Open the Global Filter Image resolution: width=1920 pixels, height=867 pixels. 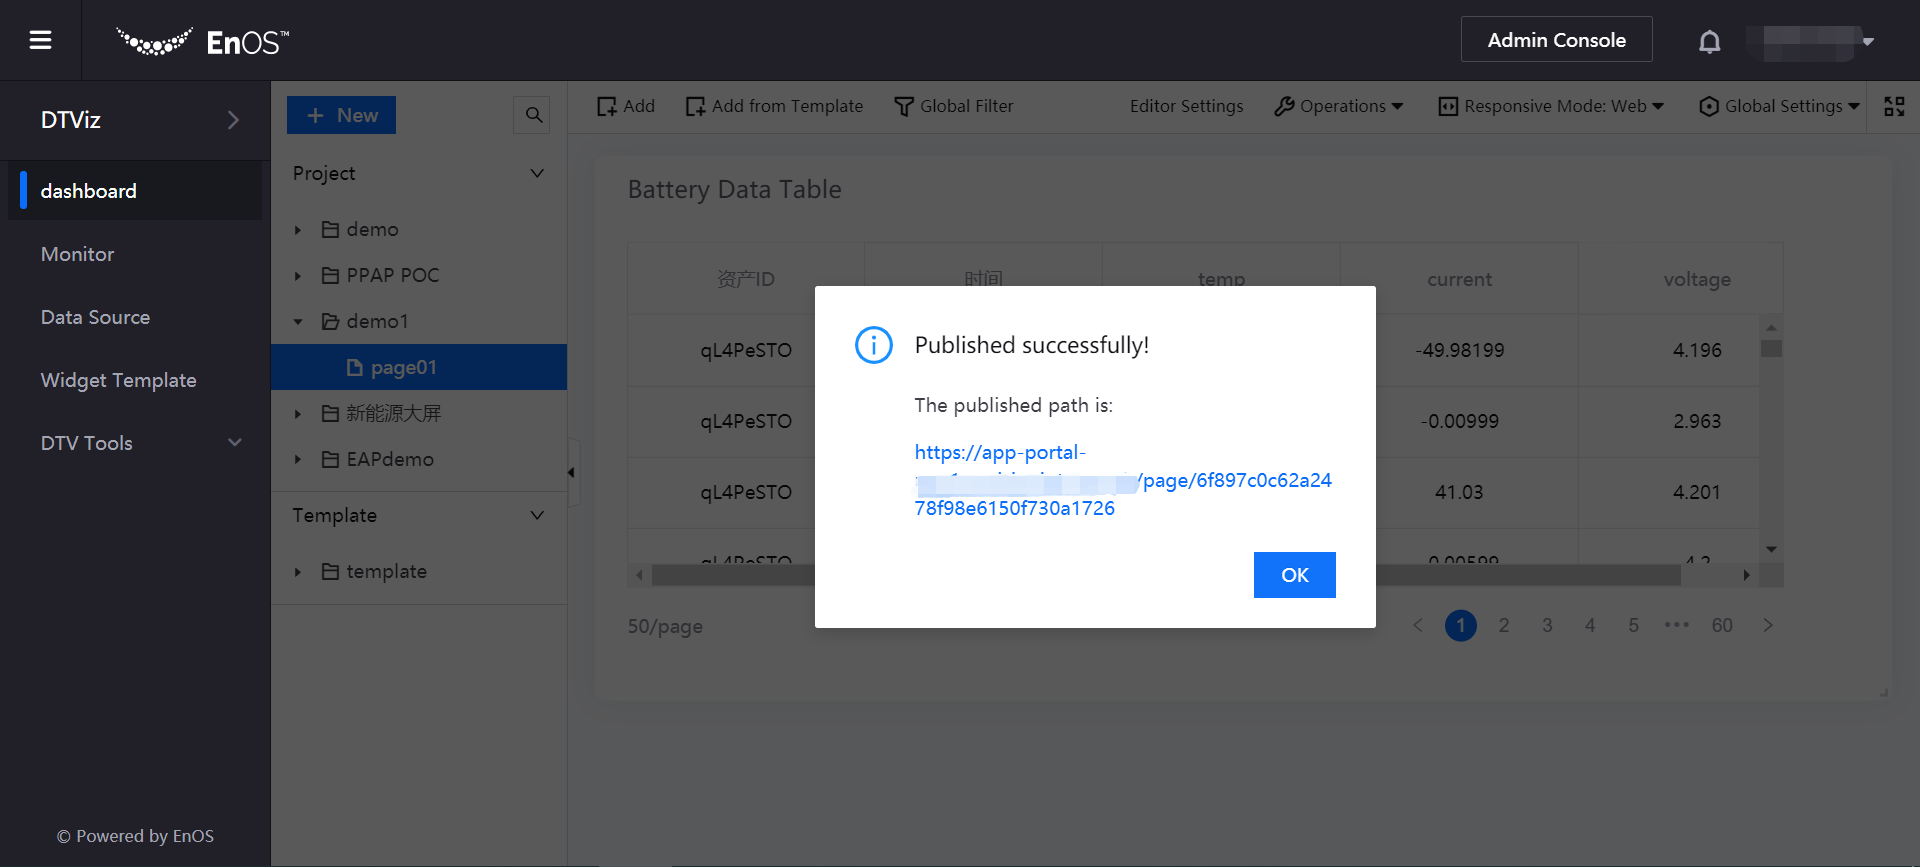[x=953, y=106]
